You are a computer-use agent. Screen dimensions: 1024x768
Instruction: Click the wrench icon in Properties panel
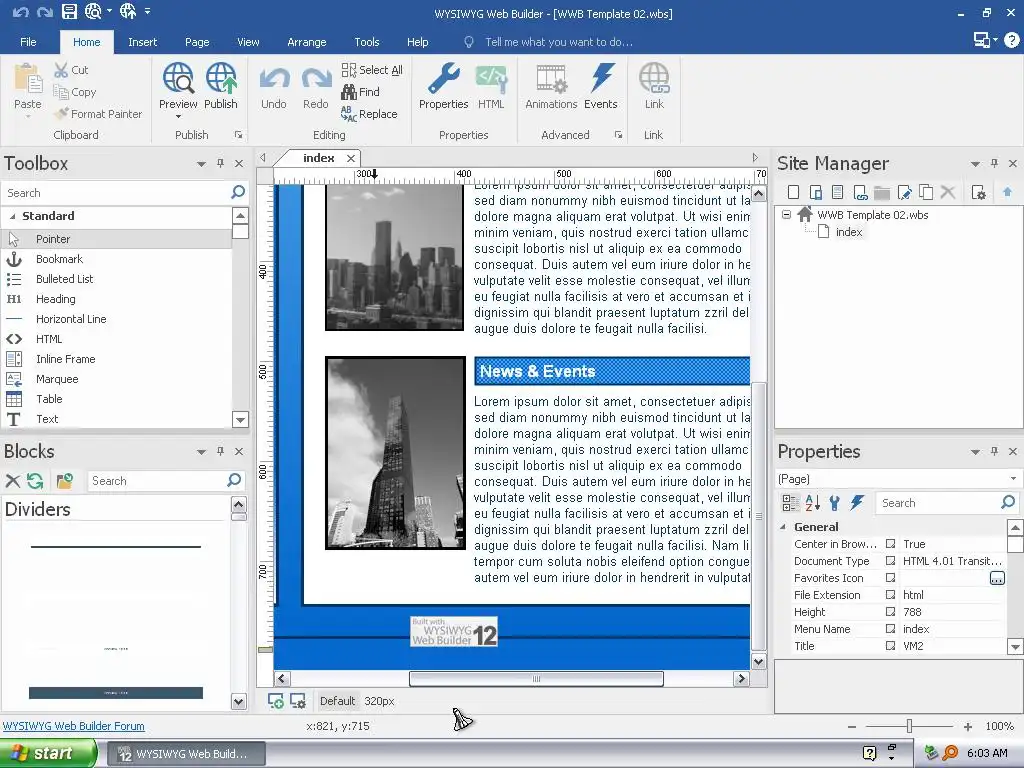pyautogui.click(x=835, y=502)
